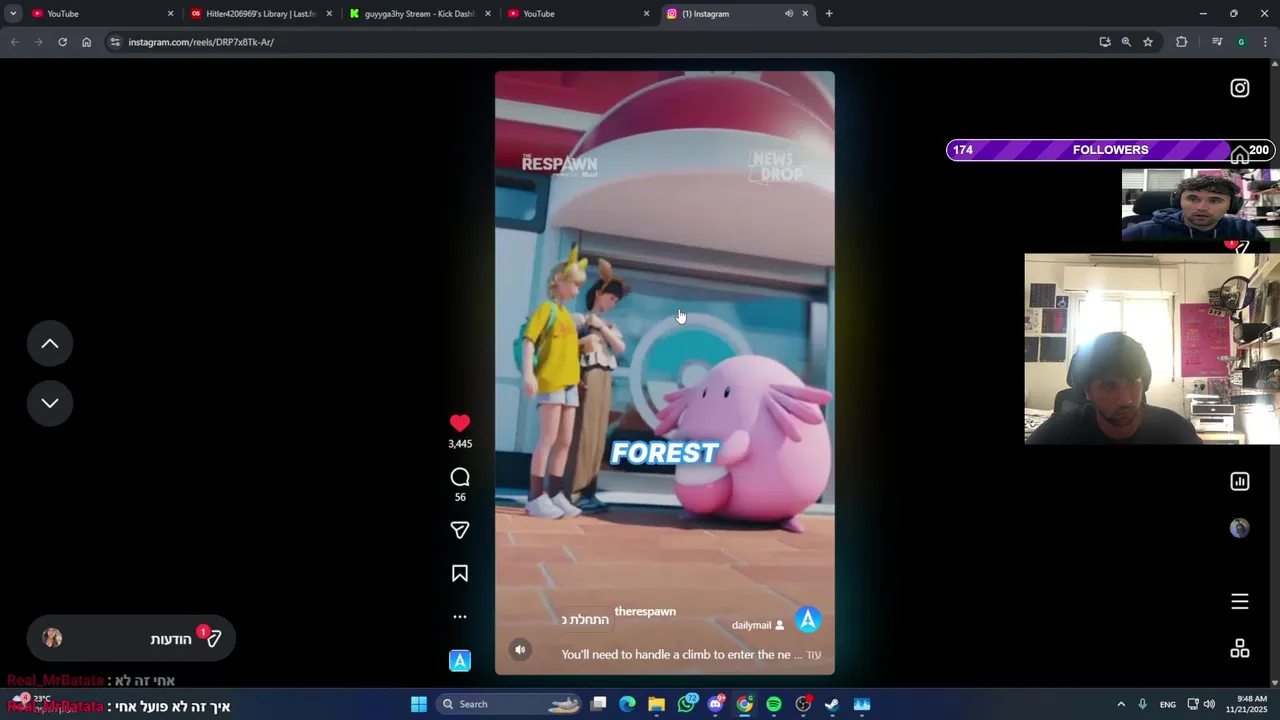Open File Explorer from the taskbar
Image resolution: width=1280 pixels, height=720 pixels.
pos(656,704)
